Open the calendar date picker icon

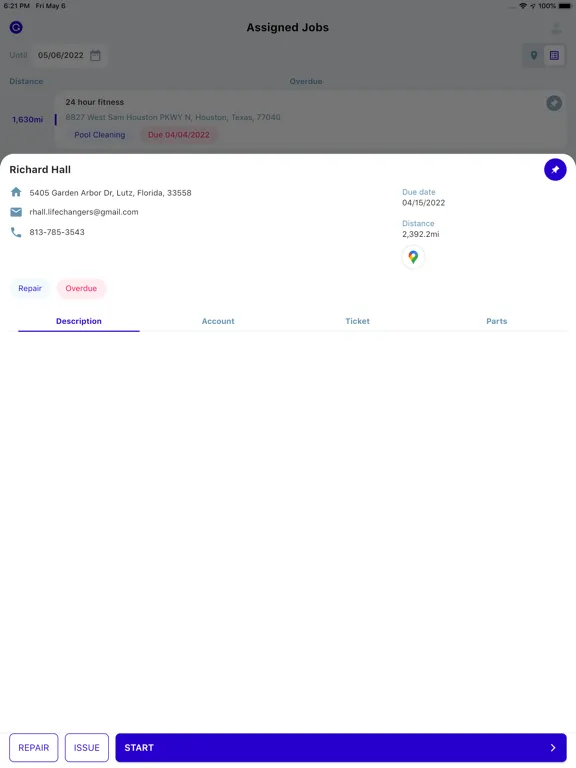tap(96, 55)
